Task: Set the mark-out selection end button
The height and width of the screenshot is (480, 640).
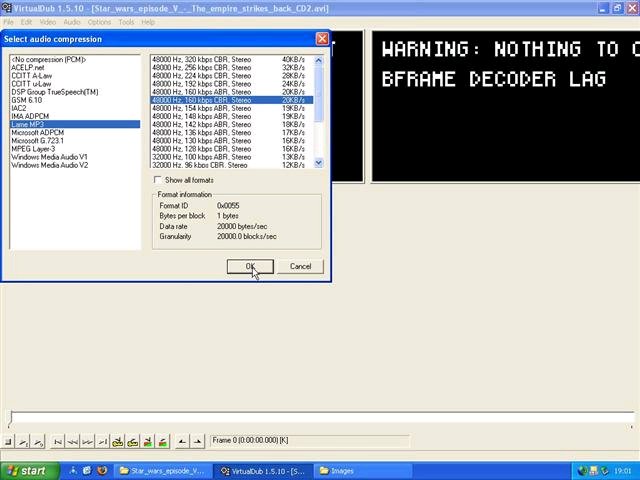Action: tap(197, 442)
